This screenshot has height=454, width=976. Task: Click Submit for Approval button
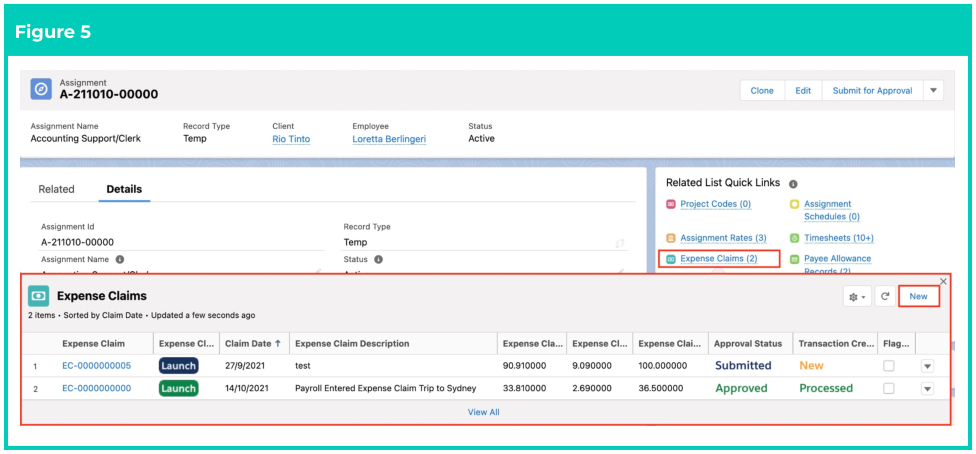pos(872,90)
